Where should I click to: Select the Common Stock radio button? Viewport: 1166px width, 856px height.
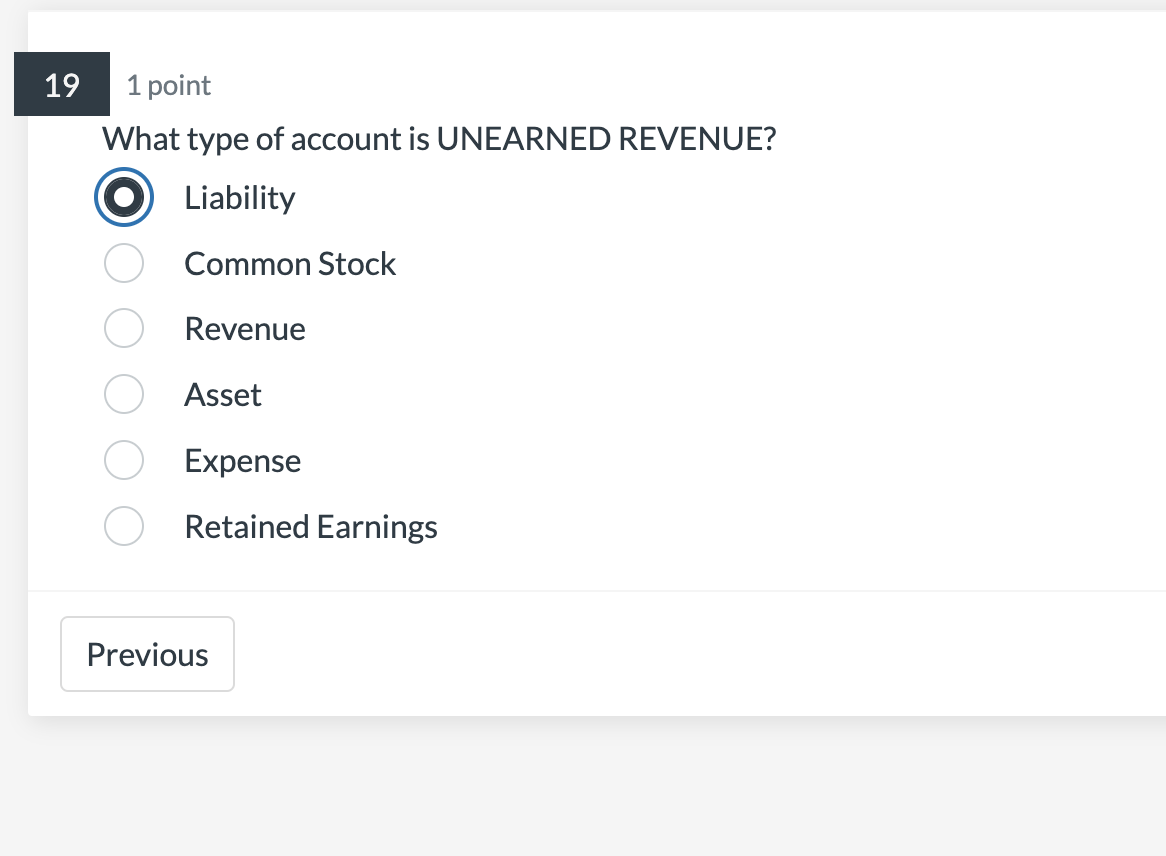point(124,263)
